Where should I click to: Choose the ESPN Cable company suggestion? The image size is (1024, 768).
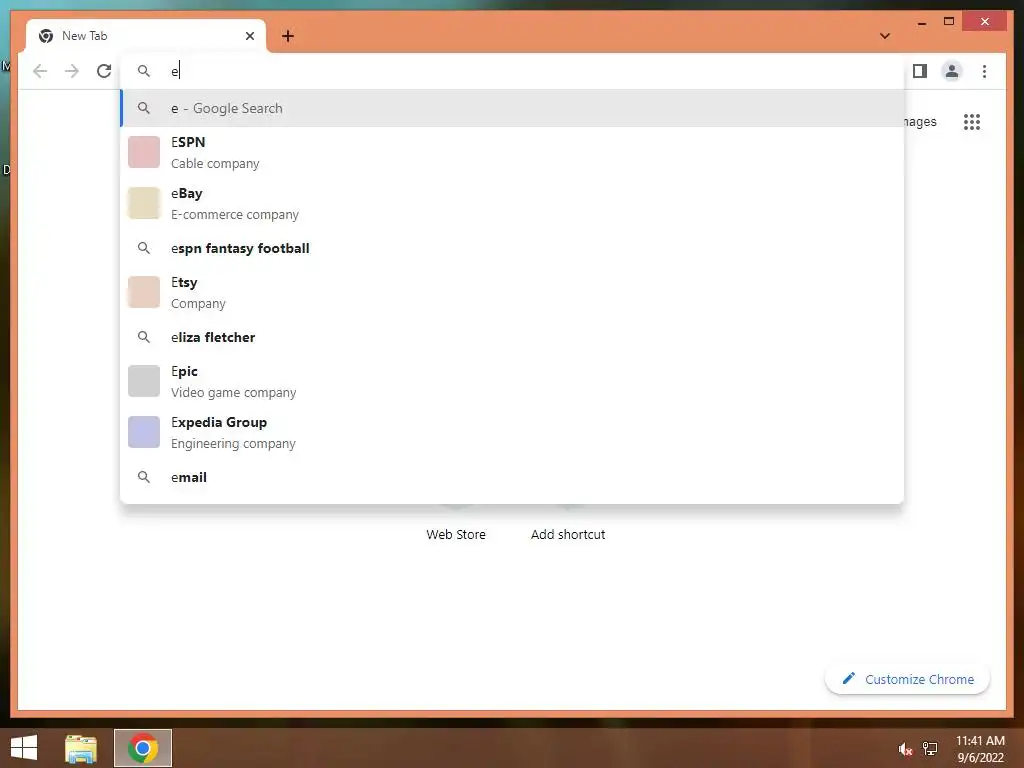(x=512, y=152)
